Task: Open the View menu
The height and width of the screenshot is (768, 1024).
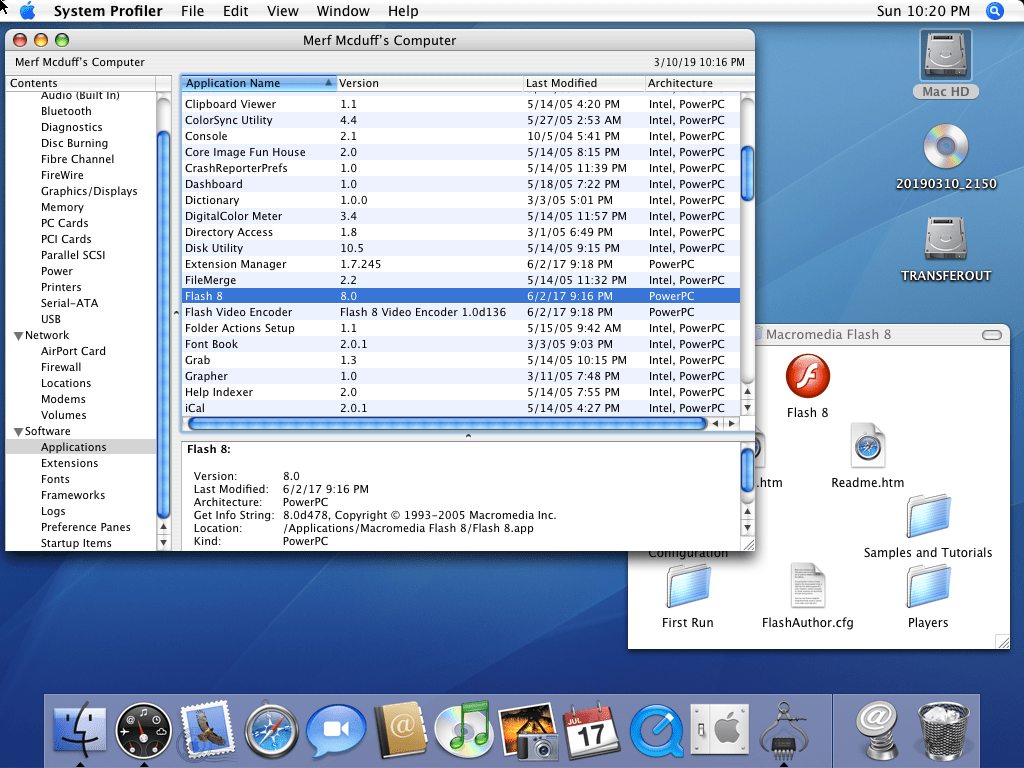Action: coord(283,11)
